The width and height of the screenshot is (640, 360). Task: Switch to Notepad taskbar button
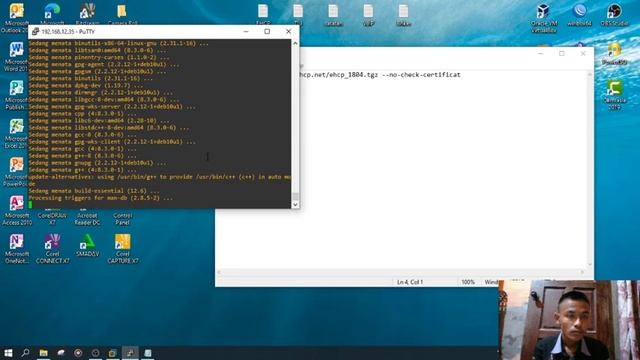(147, 353)
